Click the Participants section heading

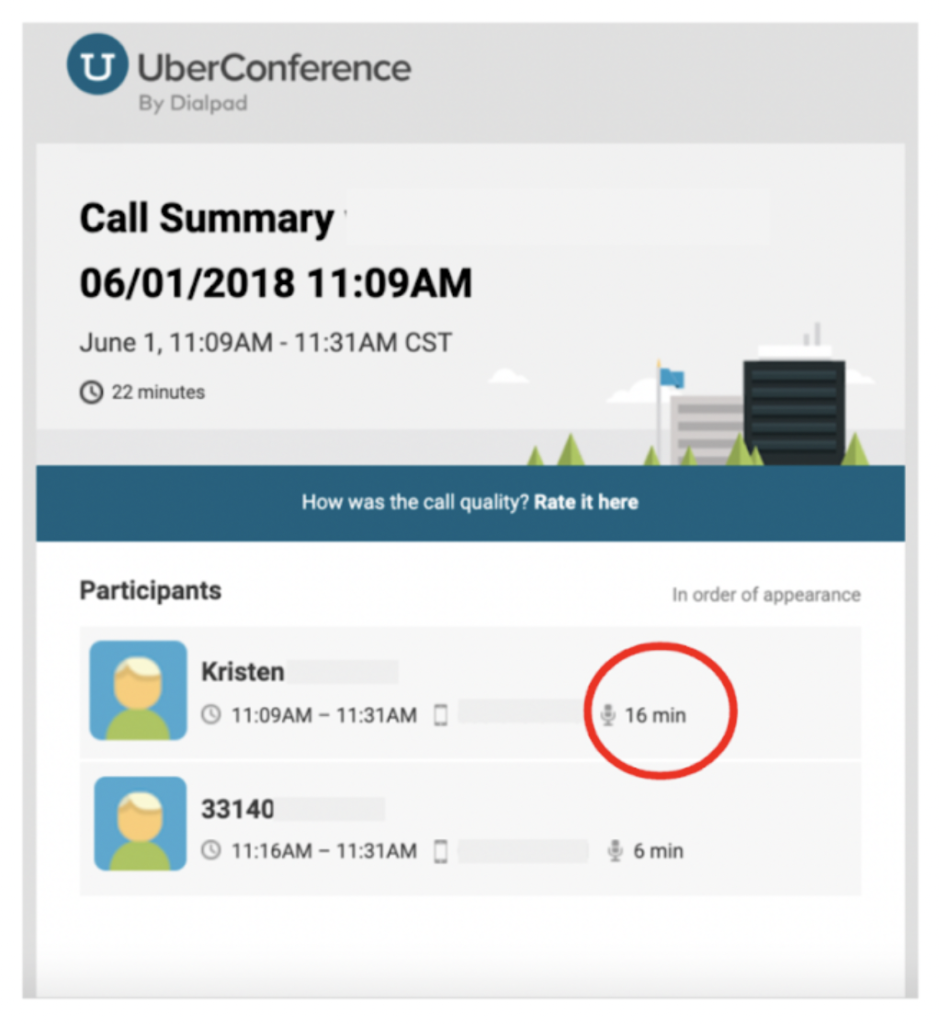click(151, 591)
